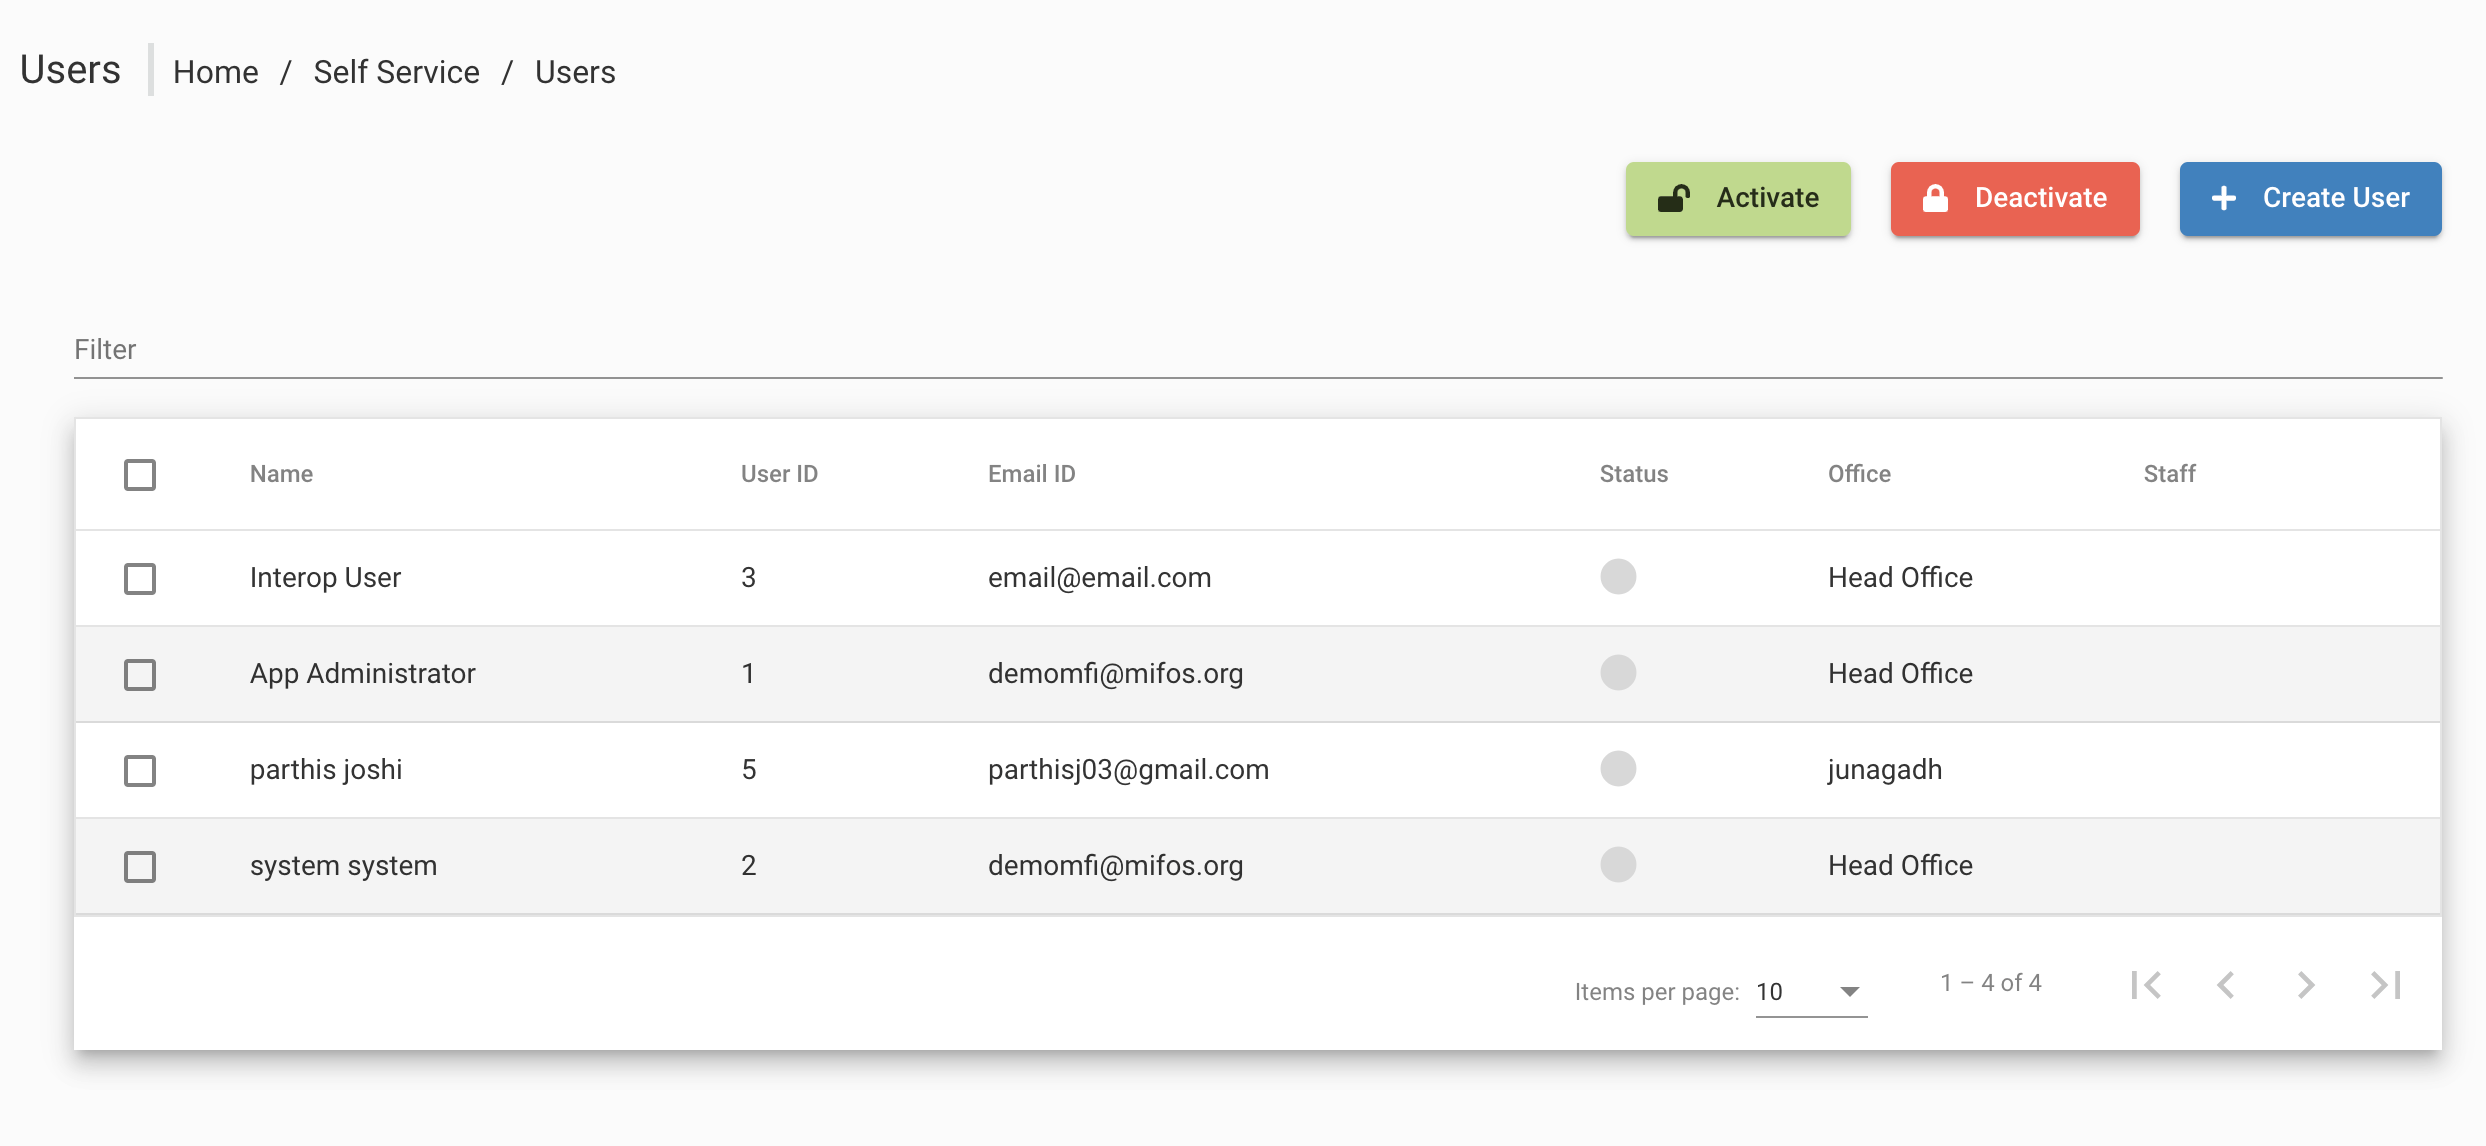Navigate to Home via breadcrumb

tap(215, 71)
